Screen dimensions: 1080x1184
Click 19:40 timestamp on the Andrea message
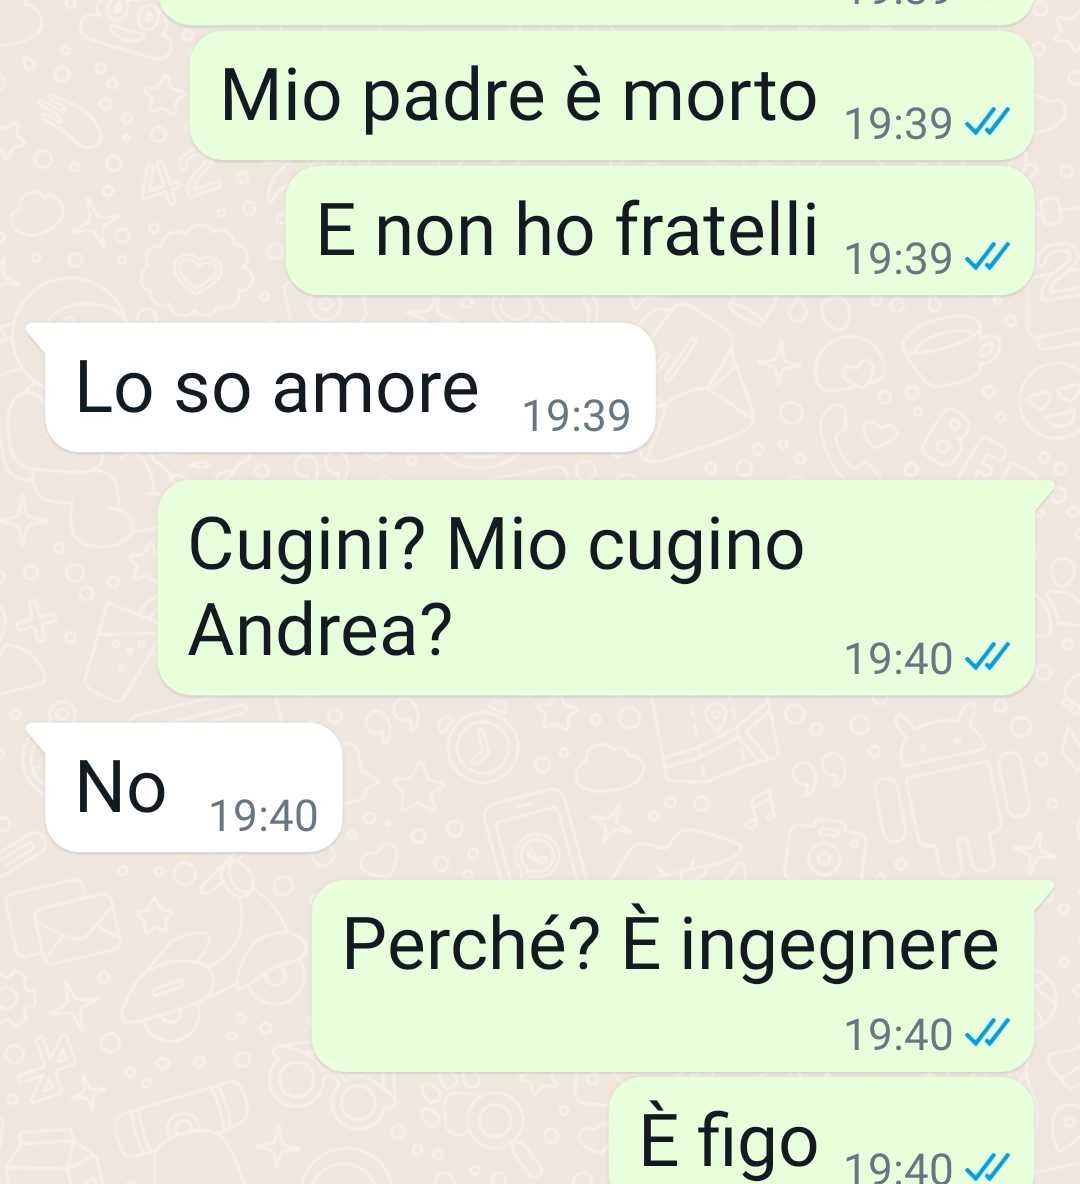point(898,659)
